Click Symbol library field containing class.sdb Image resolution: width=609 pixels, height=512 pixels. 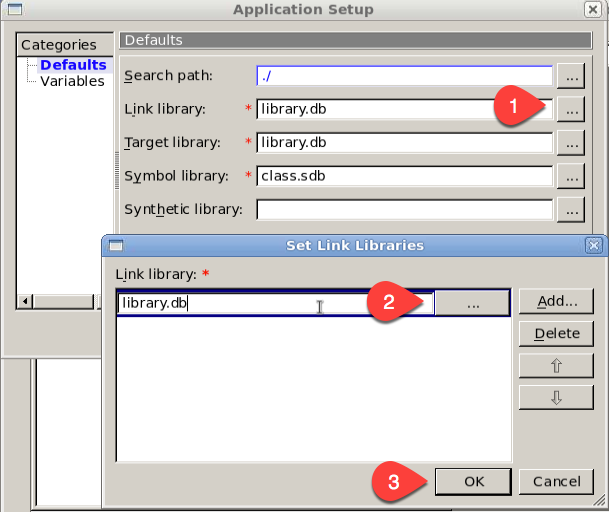404,176
